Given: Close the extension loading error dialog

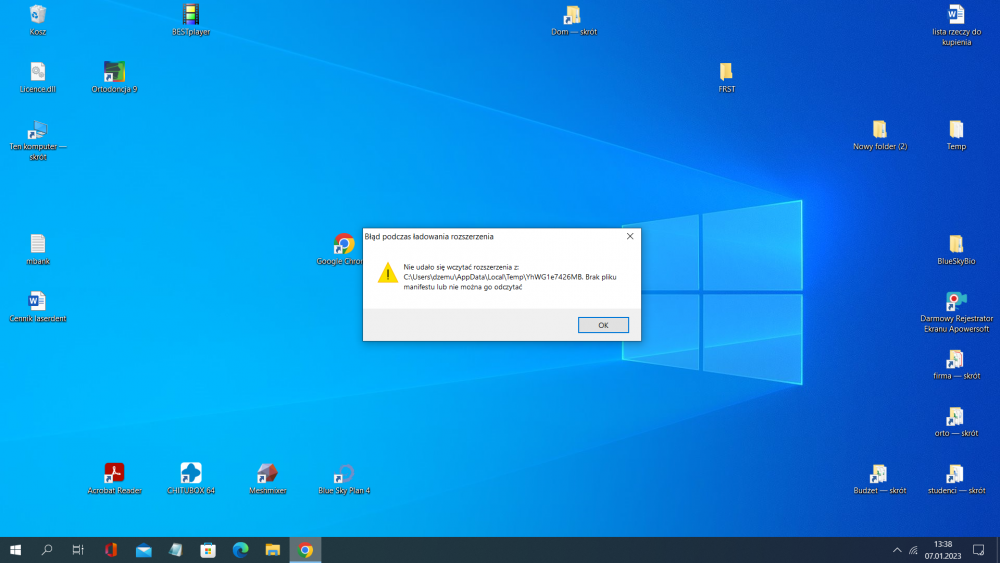Looking at the screenshot, I should [x=629, y=236].
